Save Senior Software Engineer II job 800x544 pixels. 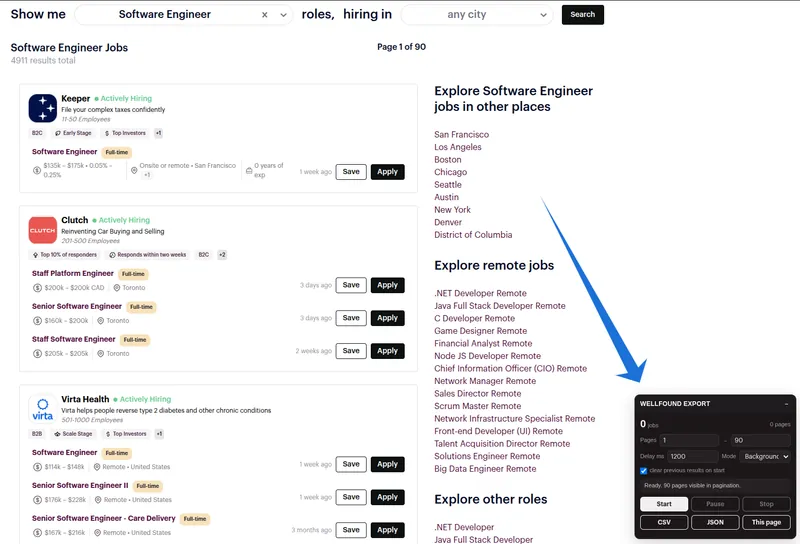(x=351, y=497)
